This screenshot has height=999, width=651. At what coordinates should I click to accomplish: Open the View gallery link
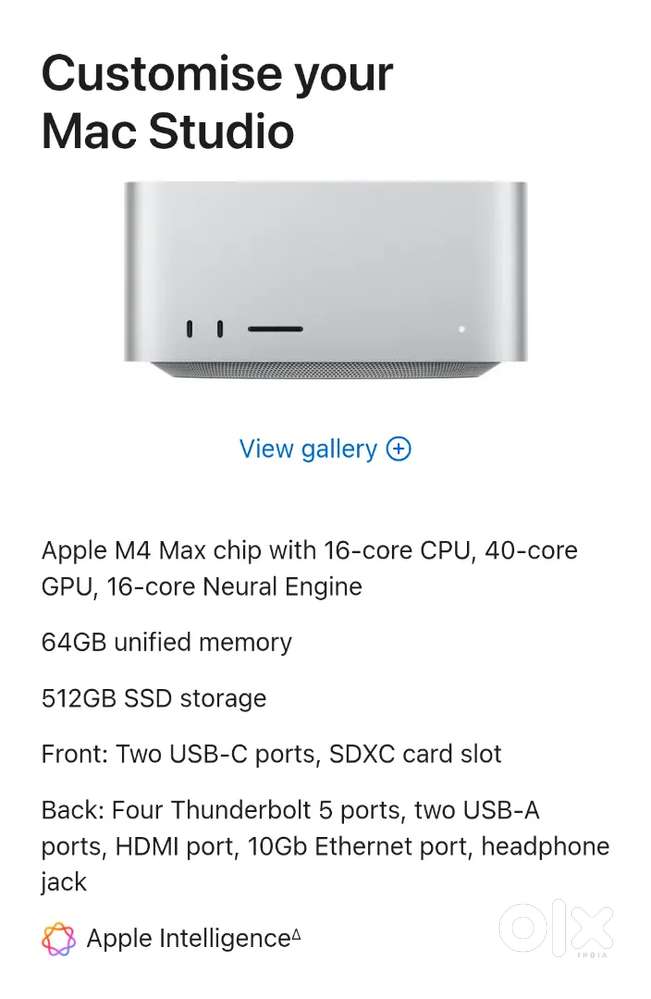[x=310, y=449]
